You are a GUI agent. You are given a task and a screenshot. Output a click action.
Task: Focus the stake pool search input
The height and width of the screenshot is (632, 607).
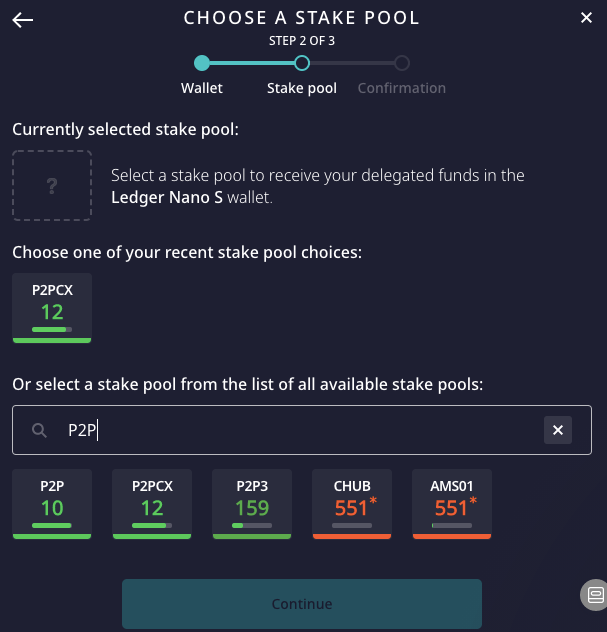[300, 430]
